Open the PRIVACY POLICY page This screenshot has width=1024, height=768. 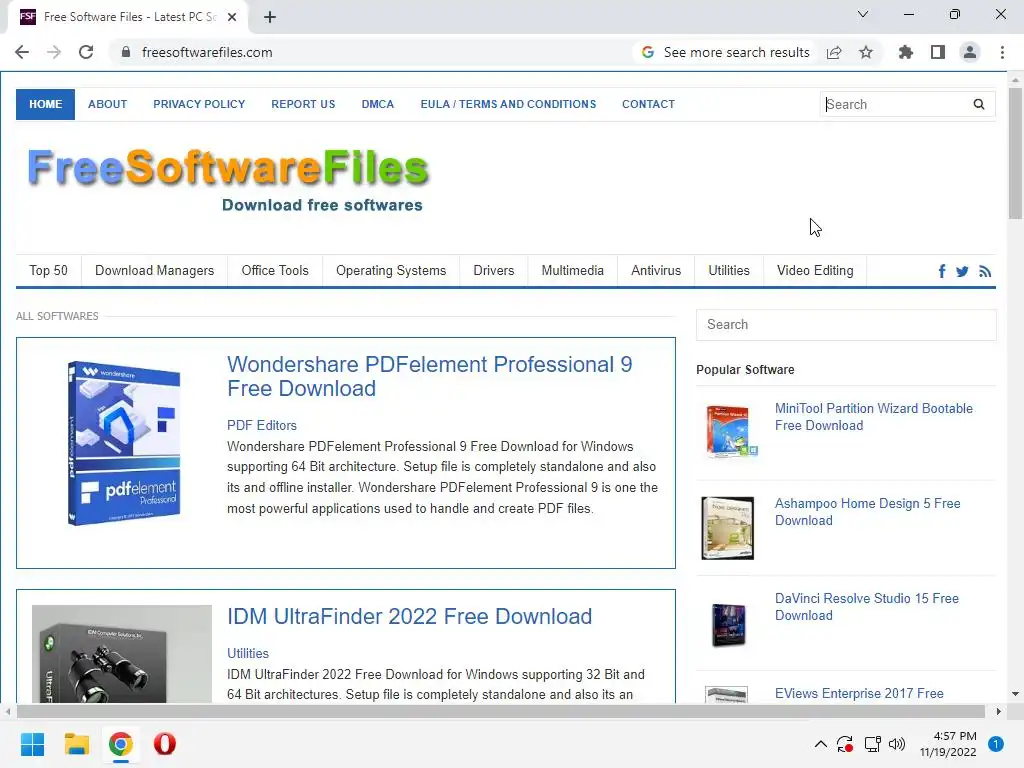(x=199, y=104)
